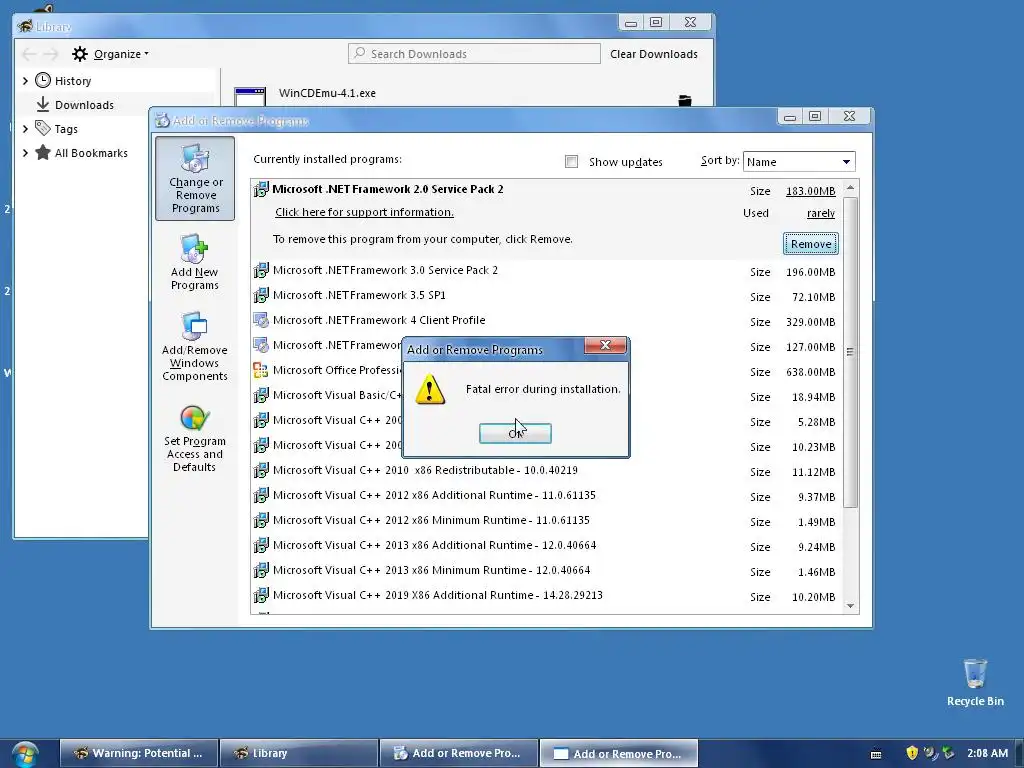The image size is (1024, 768).
Task: Select Tags item in Library sidebar
Action: point(66,129)
